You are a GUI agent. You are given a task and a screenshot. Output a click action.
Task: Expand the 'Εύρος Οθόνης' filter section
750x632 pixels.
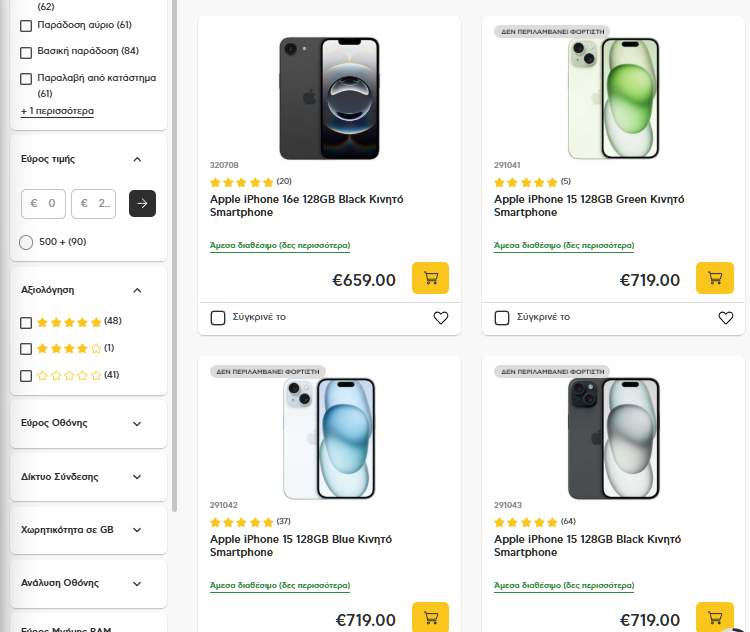pos(137,423)
